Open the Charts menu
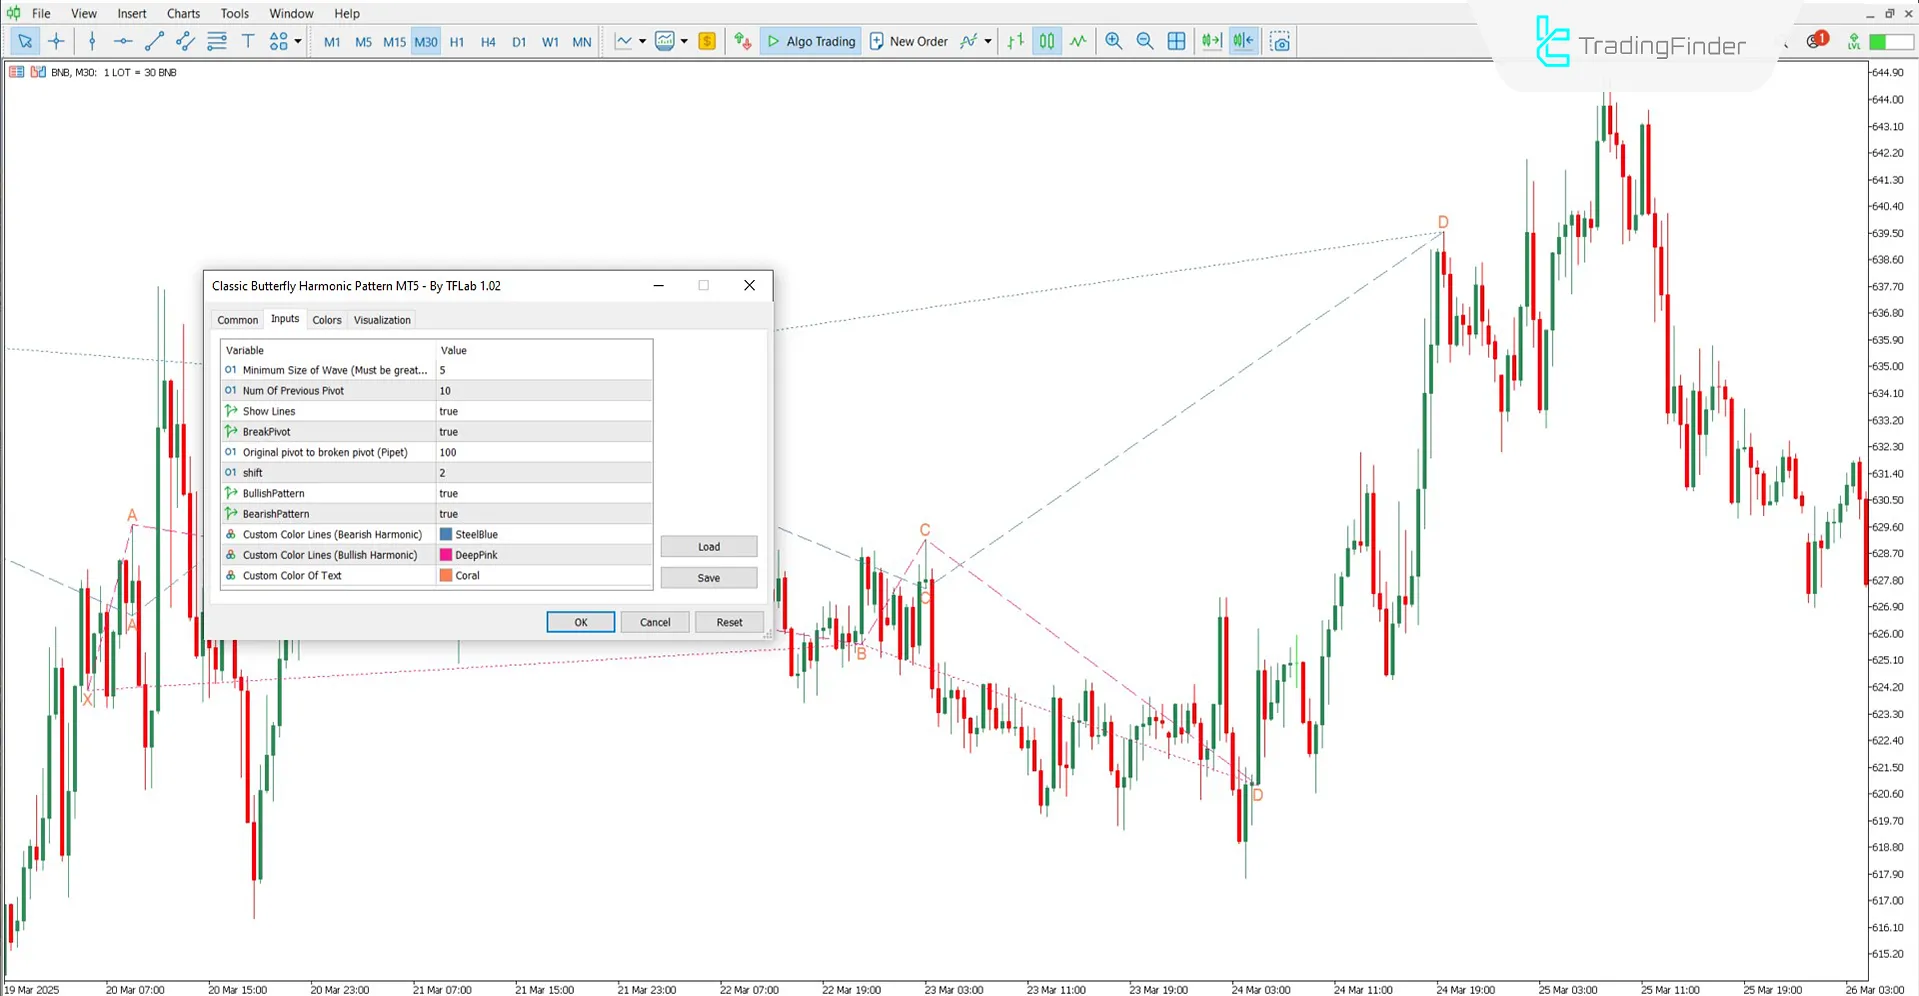Screen dimensions: 1919x996 [183, 13]
